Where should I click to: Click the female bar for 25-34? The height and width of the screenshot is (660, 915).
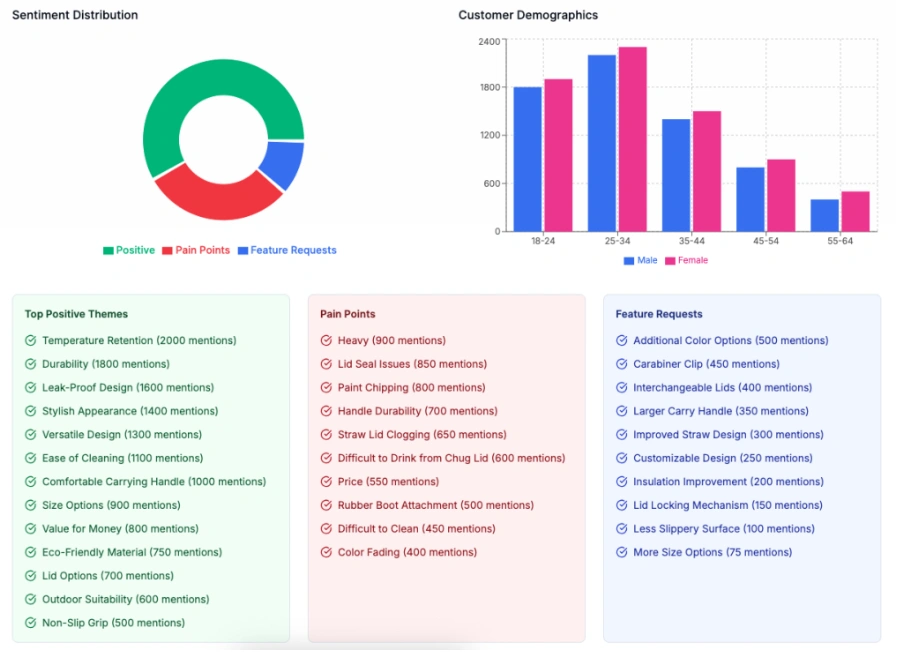click(x=632, y=139)
